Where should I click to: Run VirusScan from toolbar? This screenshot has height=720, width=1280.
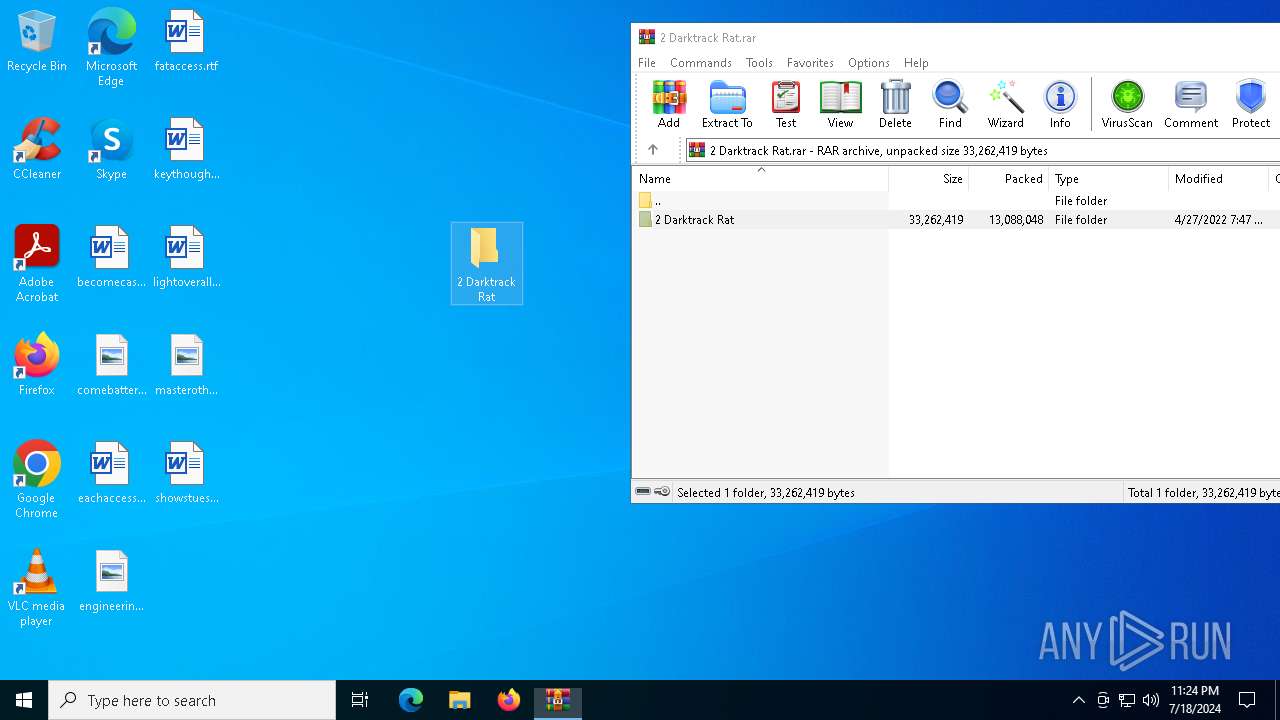1127,104
